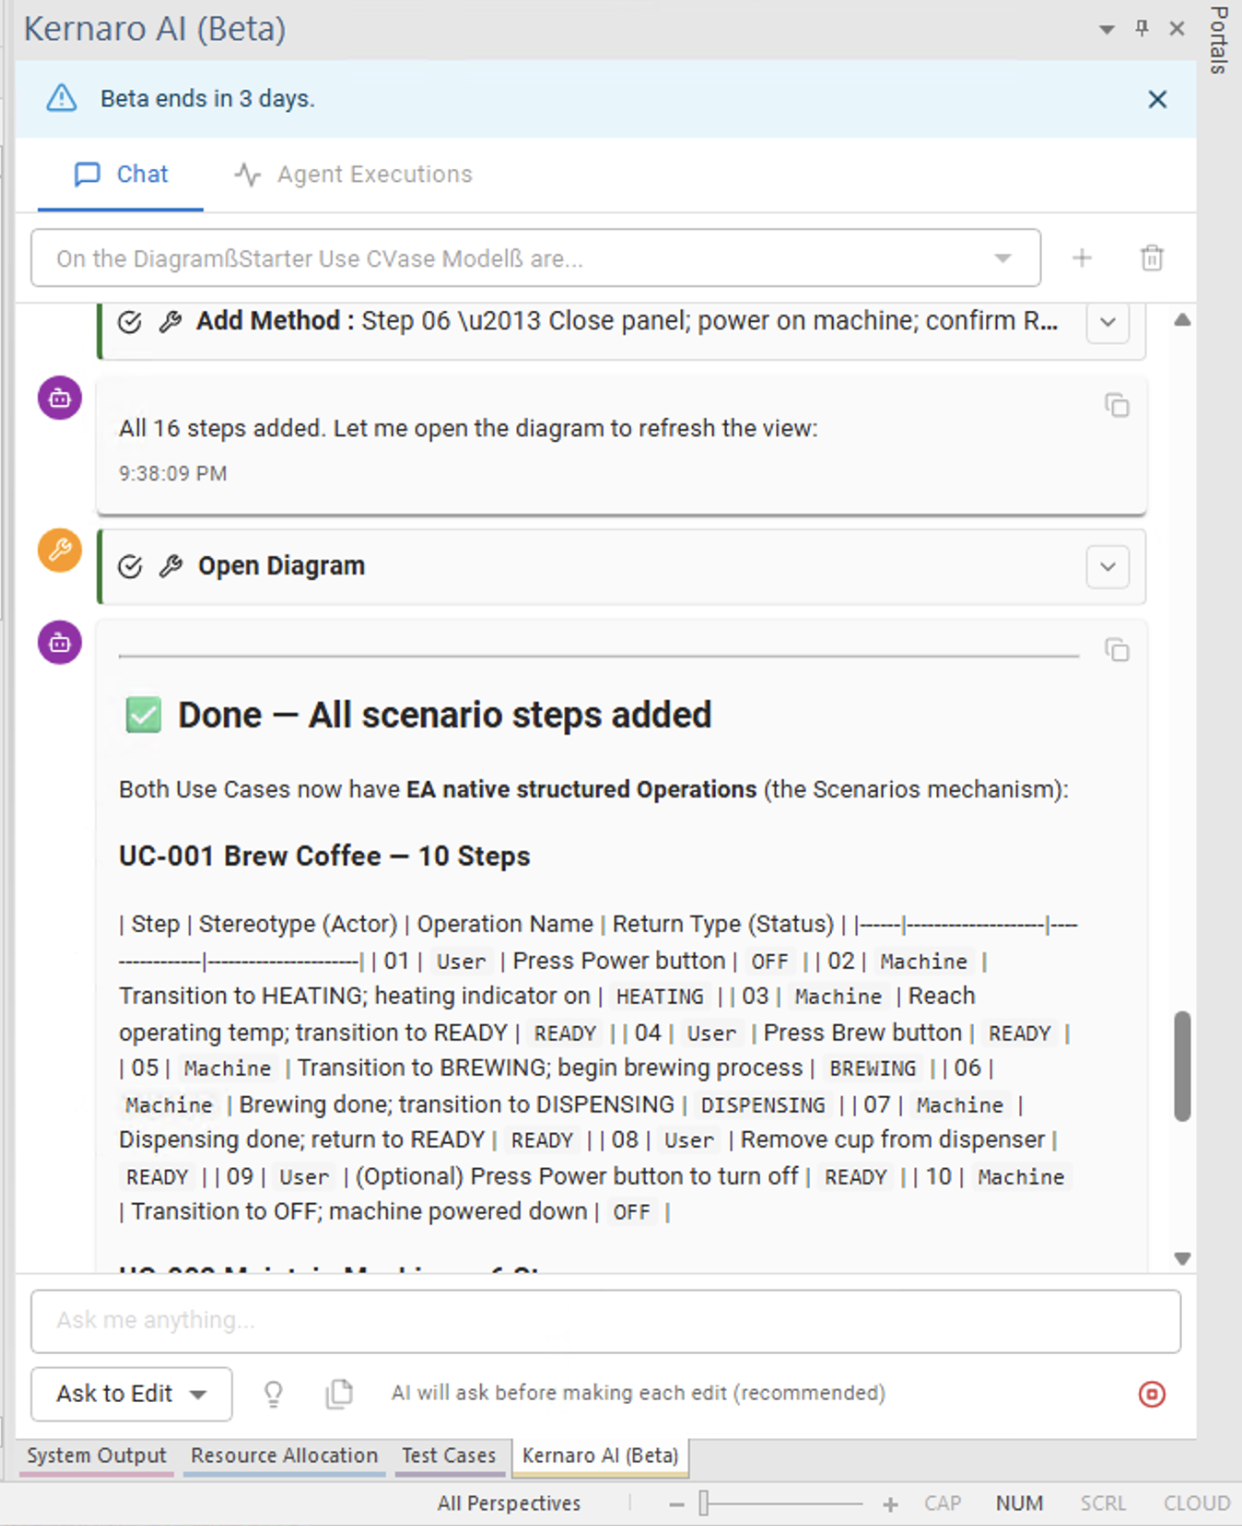This screenshot has width=1242, height=1526.
Task: Stop generation with red record button
Action: coord(1152,1394)
